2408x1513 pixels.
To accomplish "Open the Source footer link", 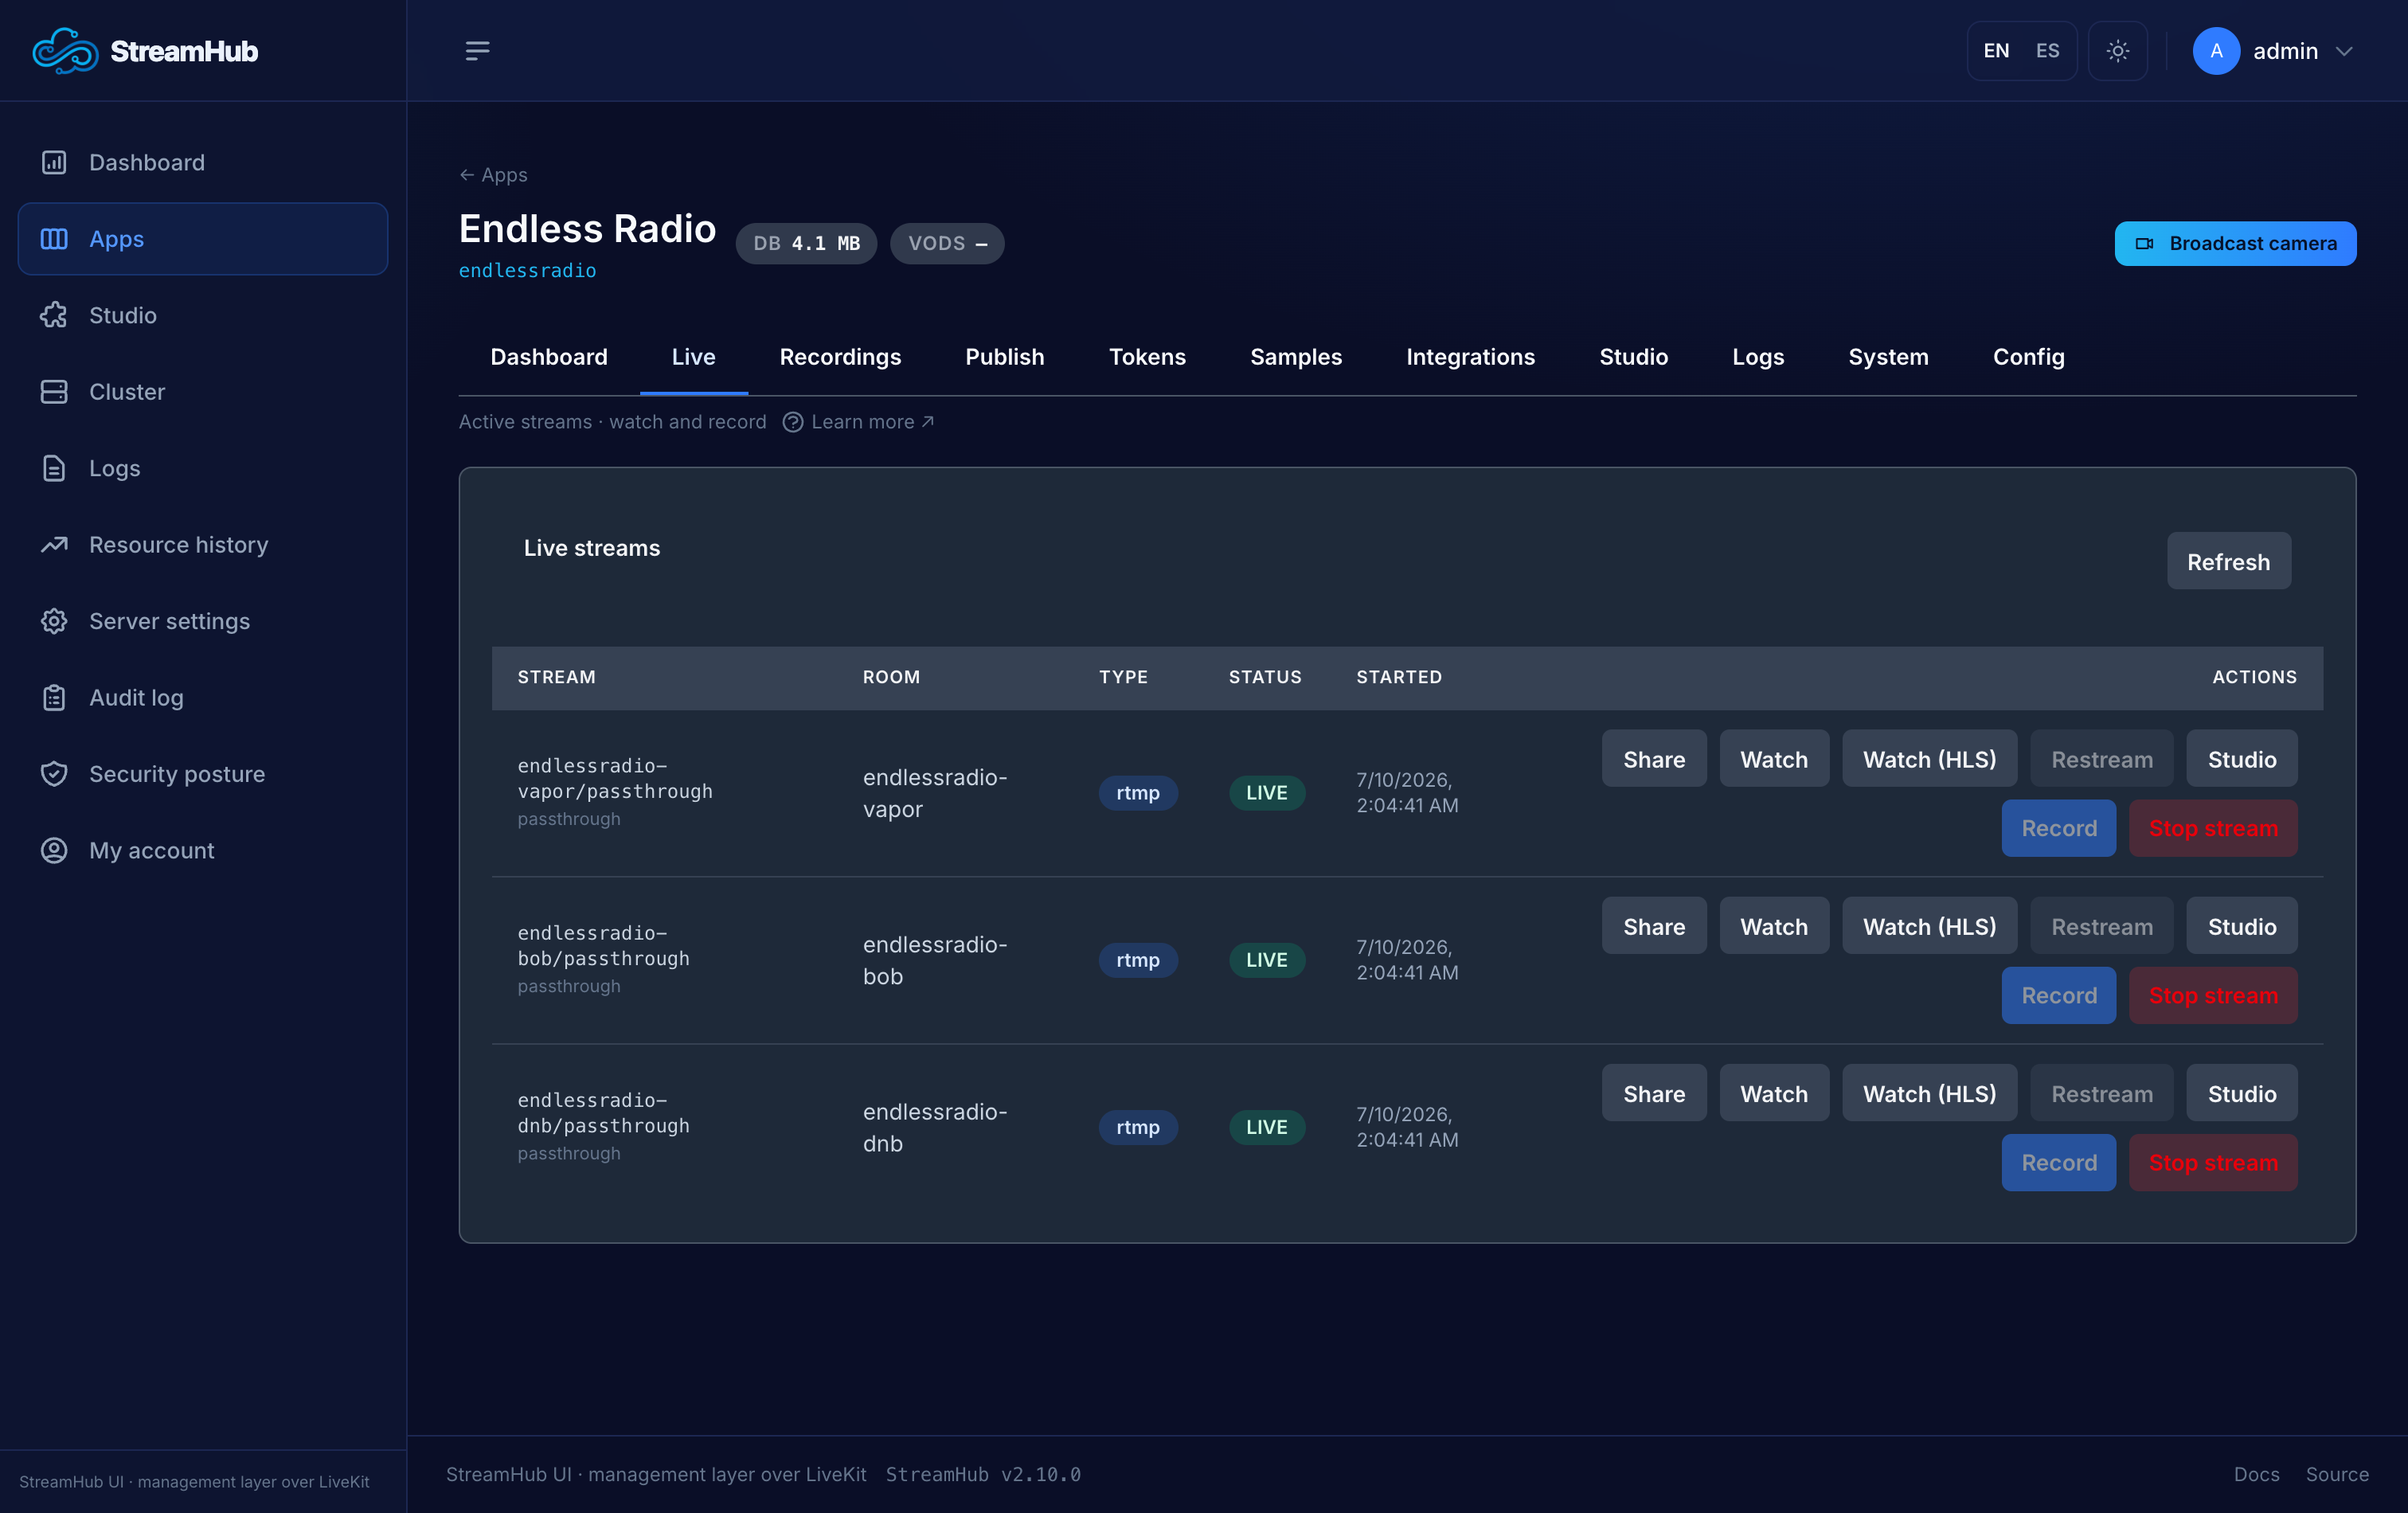I will (2336, 1474).
